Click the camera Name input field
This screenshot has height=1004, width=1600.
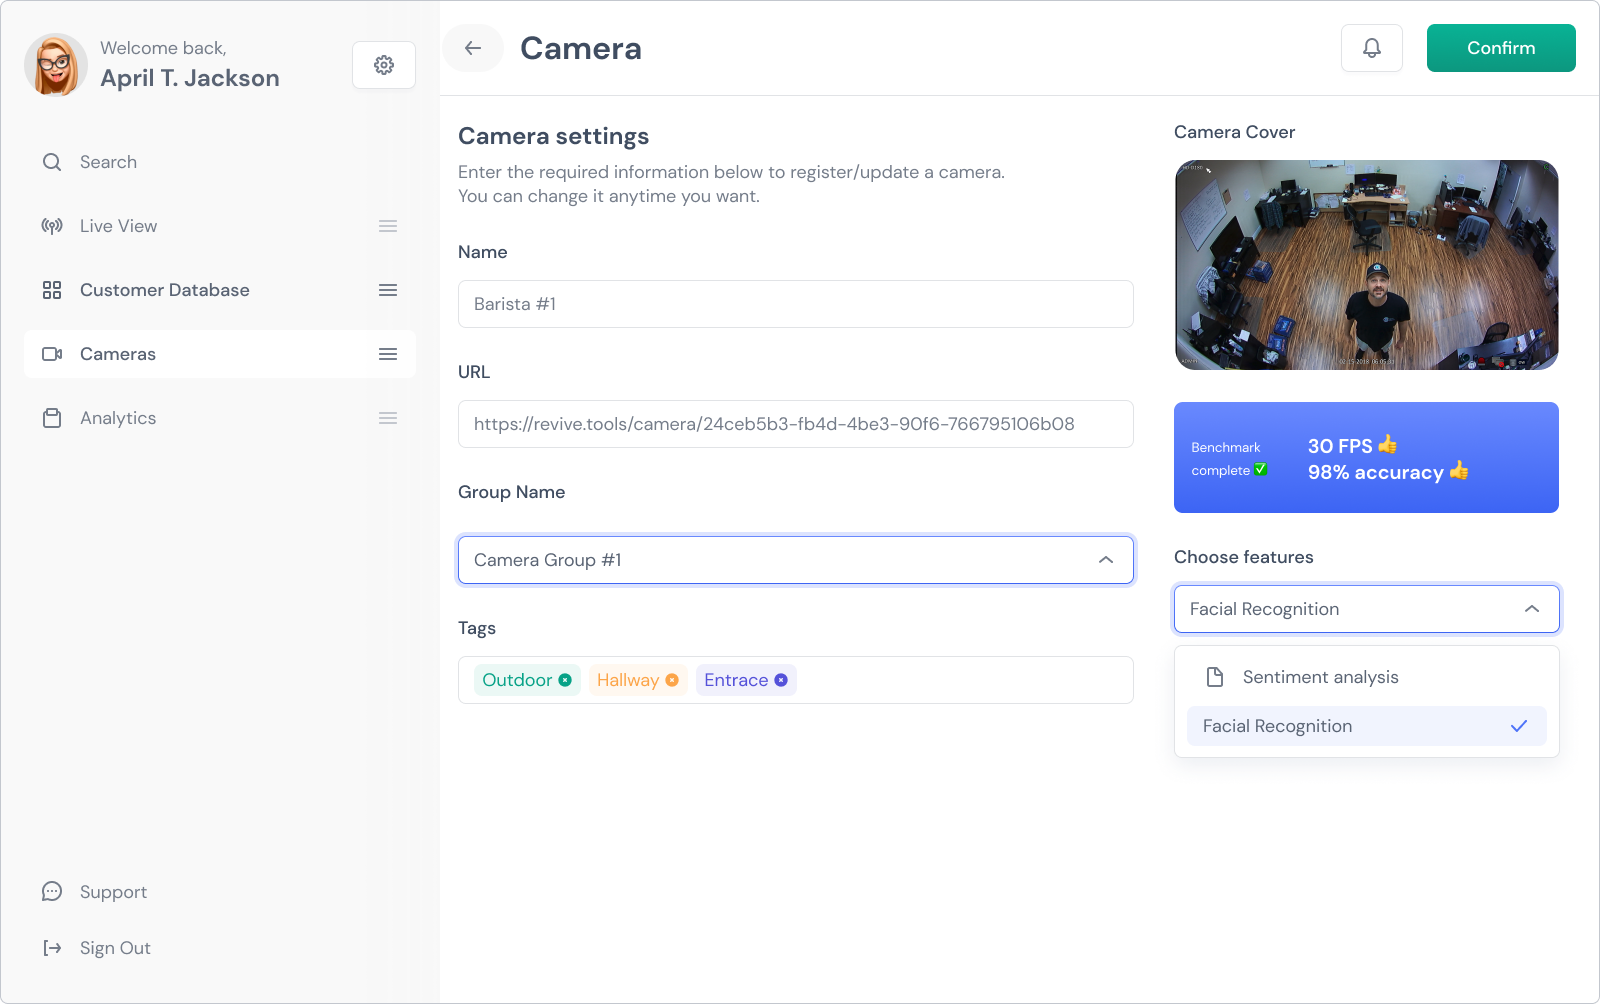[x=796, y=304]
